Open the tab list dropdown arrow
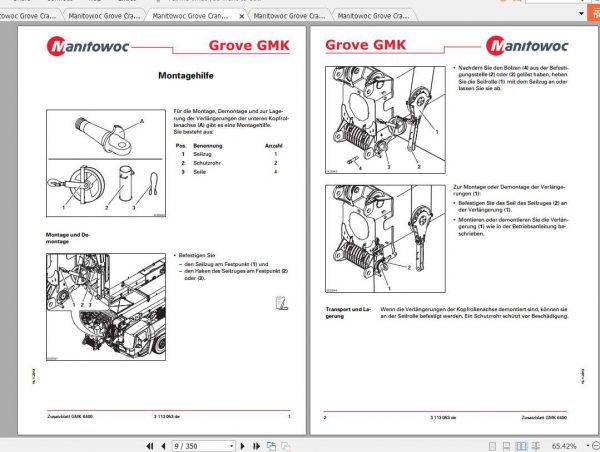 (581, 14)
